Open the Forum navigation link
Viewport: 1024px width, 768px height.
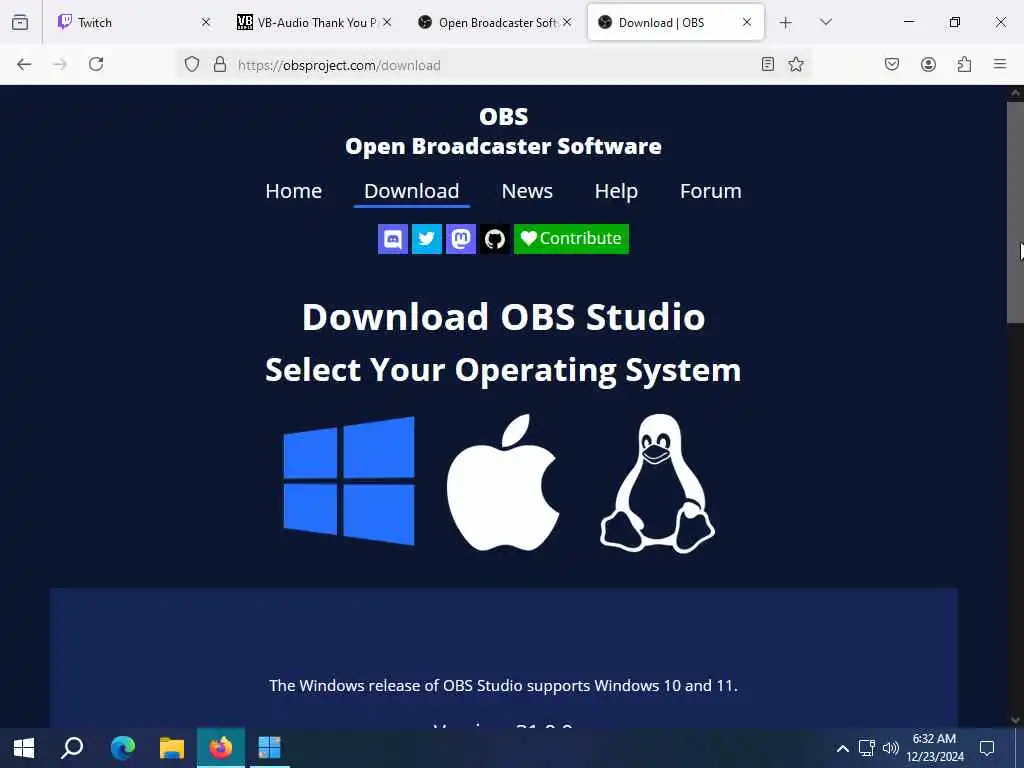coord(711,191)
